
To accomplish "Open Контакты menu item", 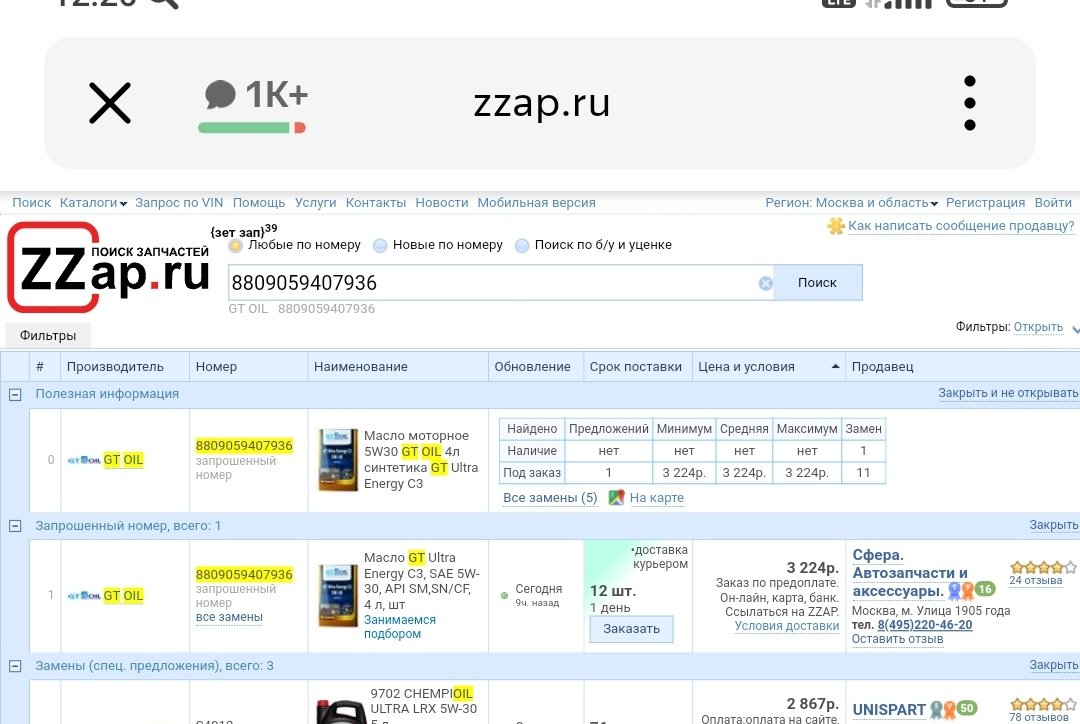I will pos(376,203).
